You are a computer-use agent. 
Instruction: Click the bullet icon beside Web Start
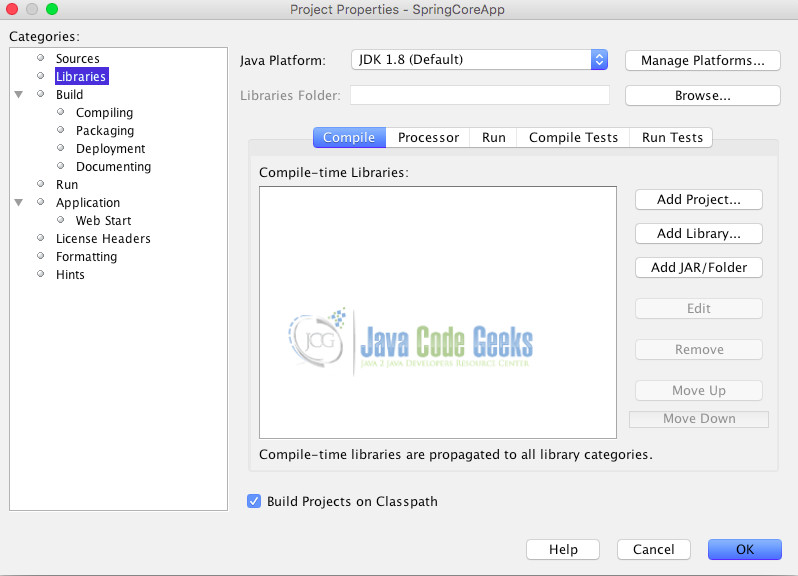[61, 220]
